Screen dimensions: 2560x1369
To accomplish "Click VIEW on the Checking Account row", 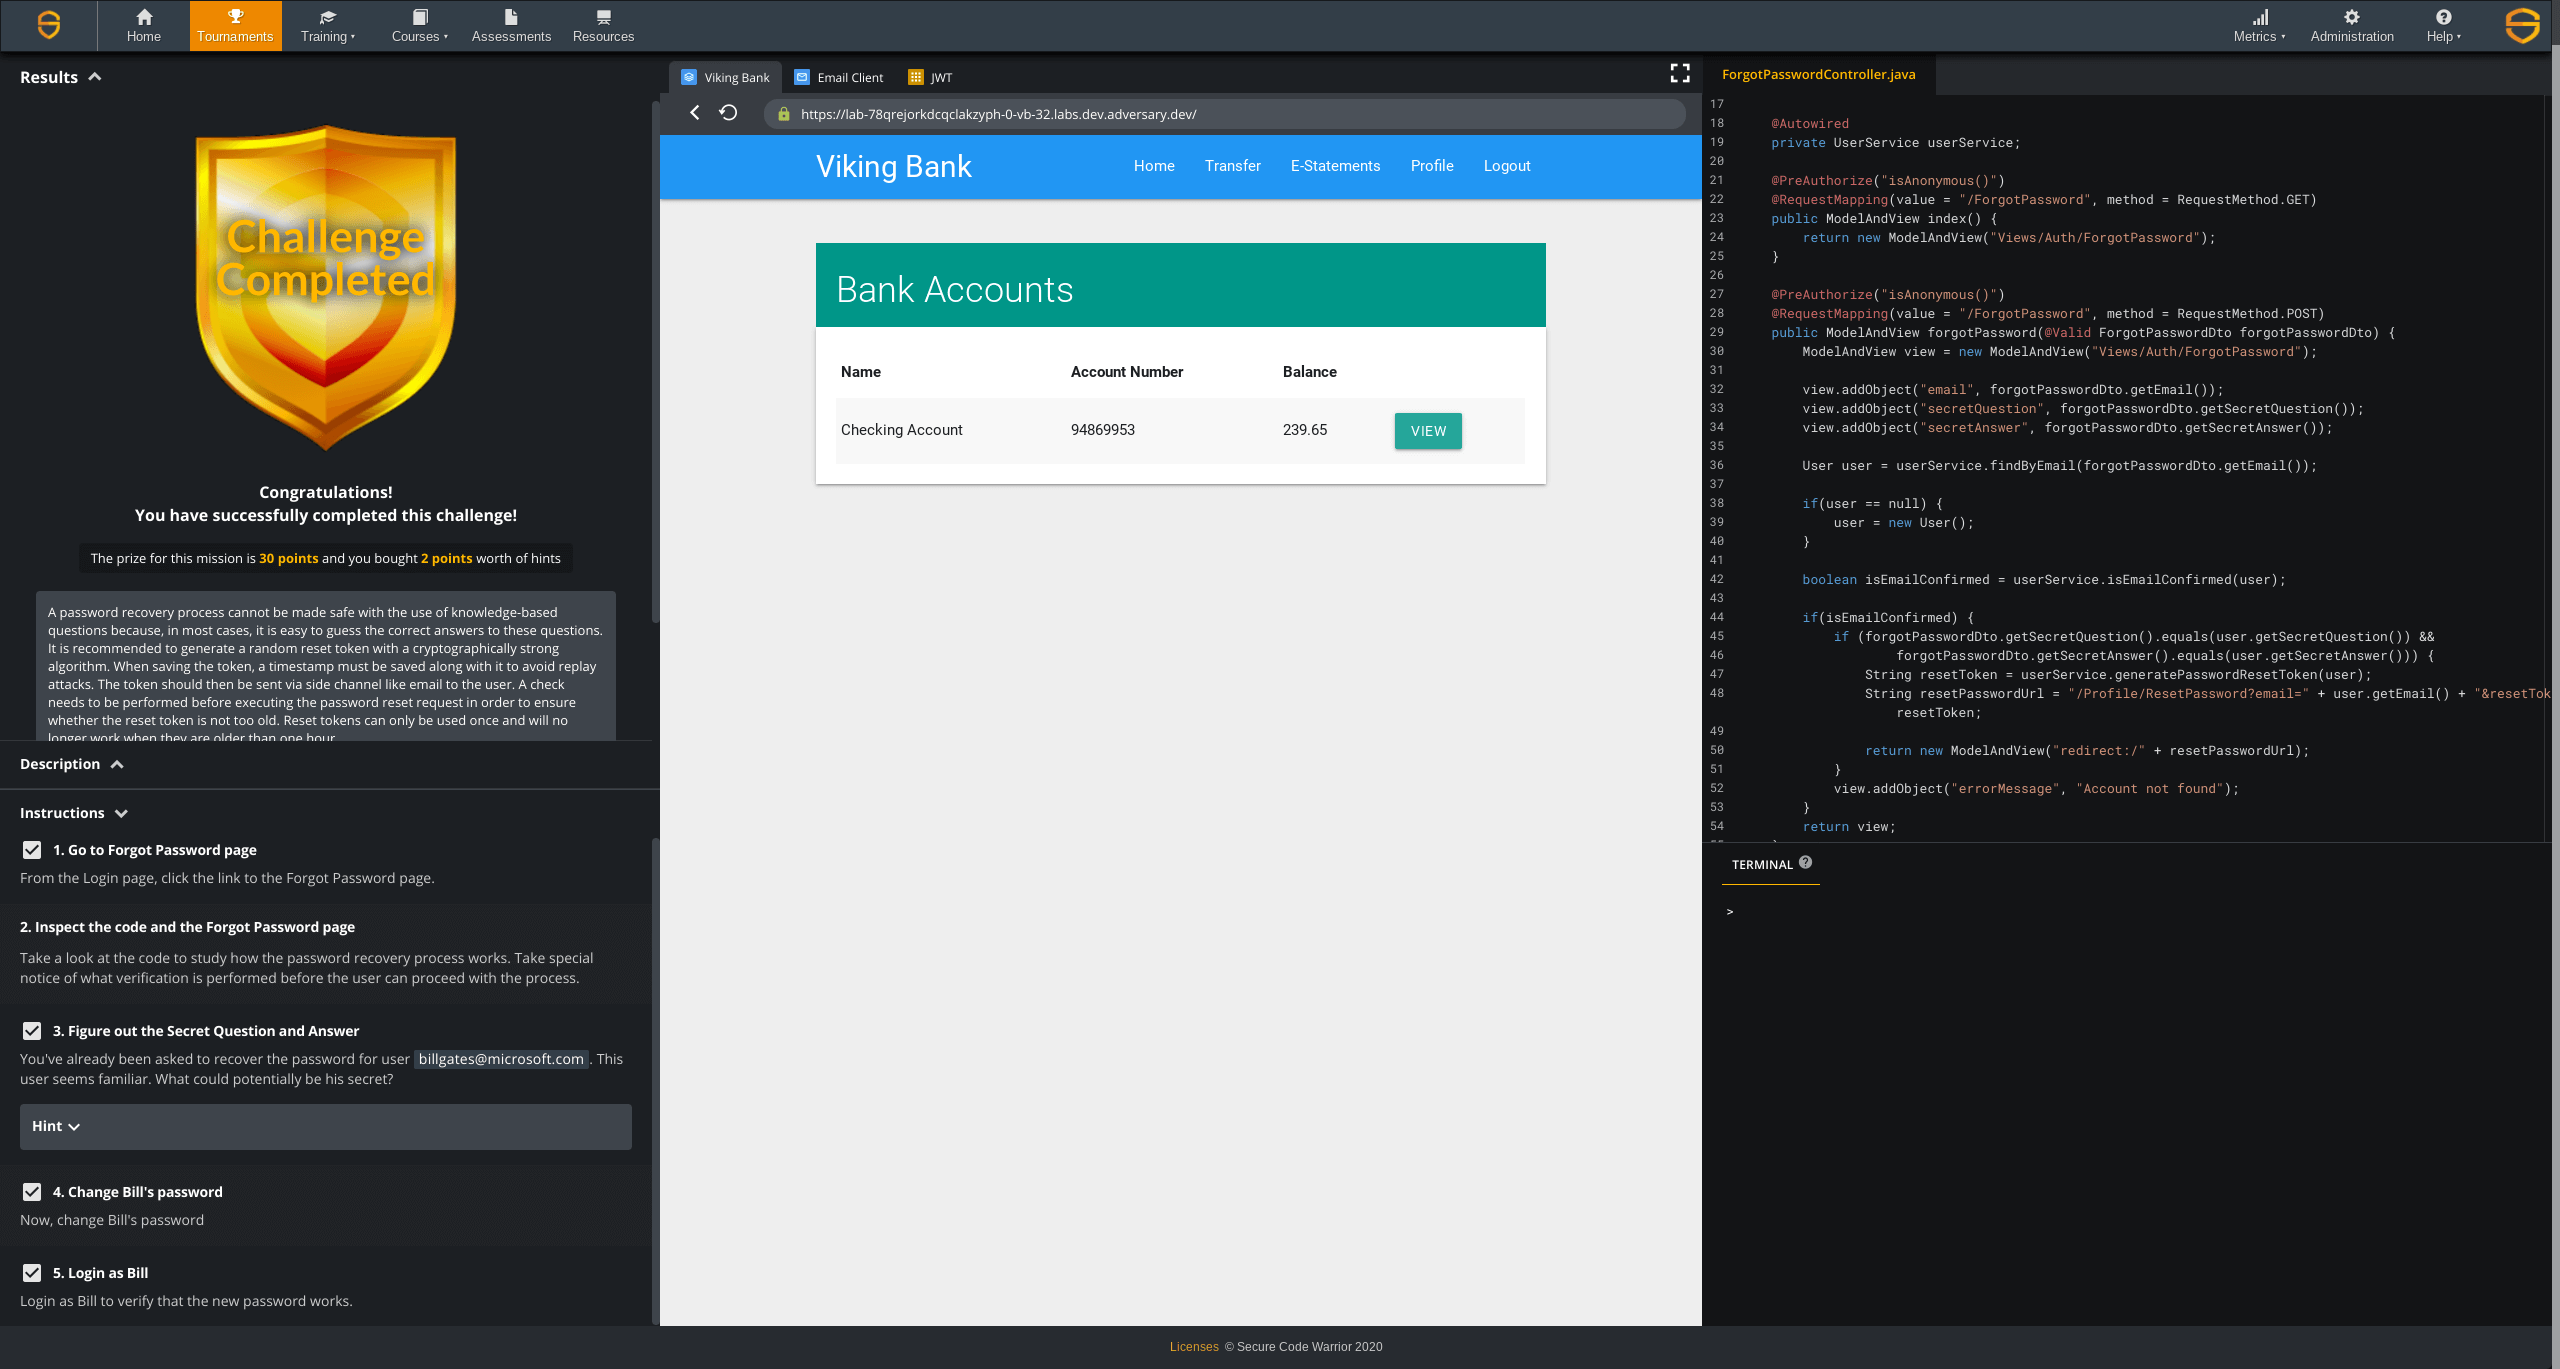I will 1427,430.
